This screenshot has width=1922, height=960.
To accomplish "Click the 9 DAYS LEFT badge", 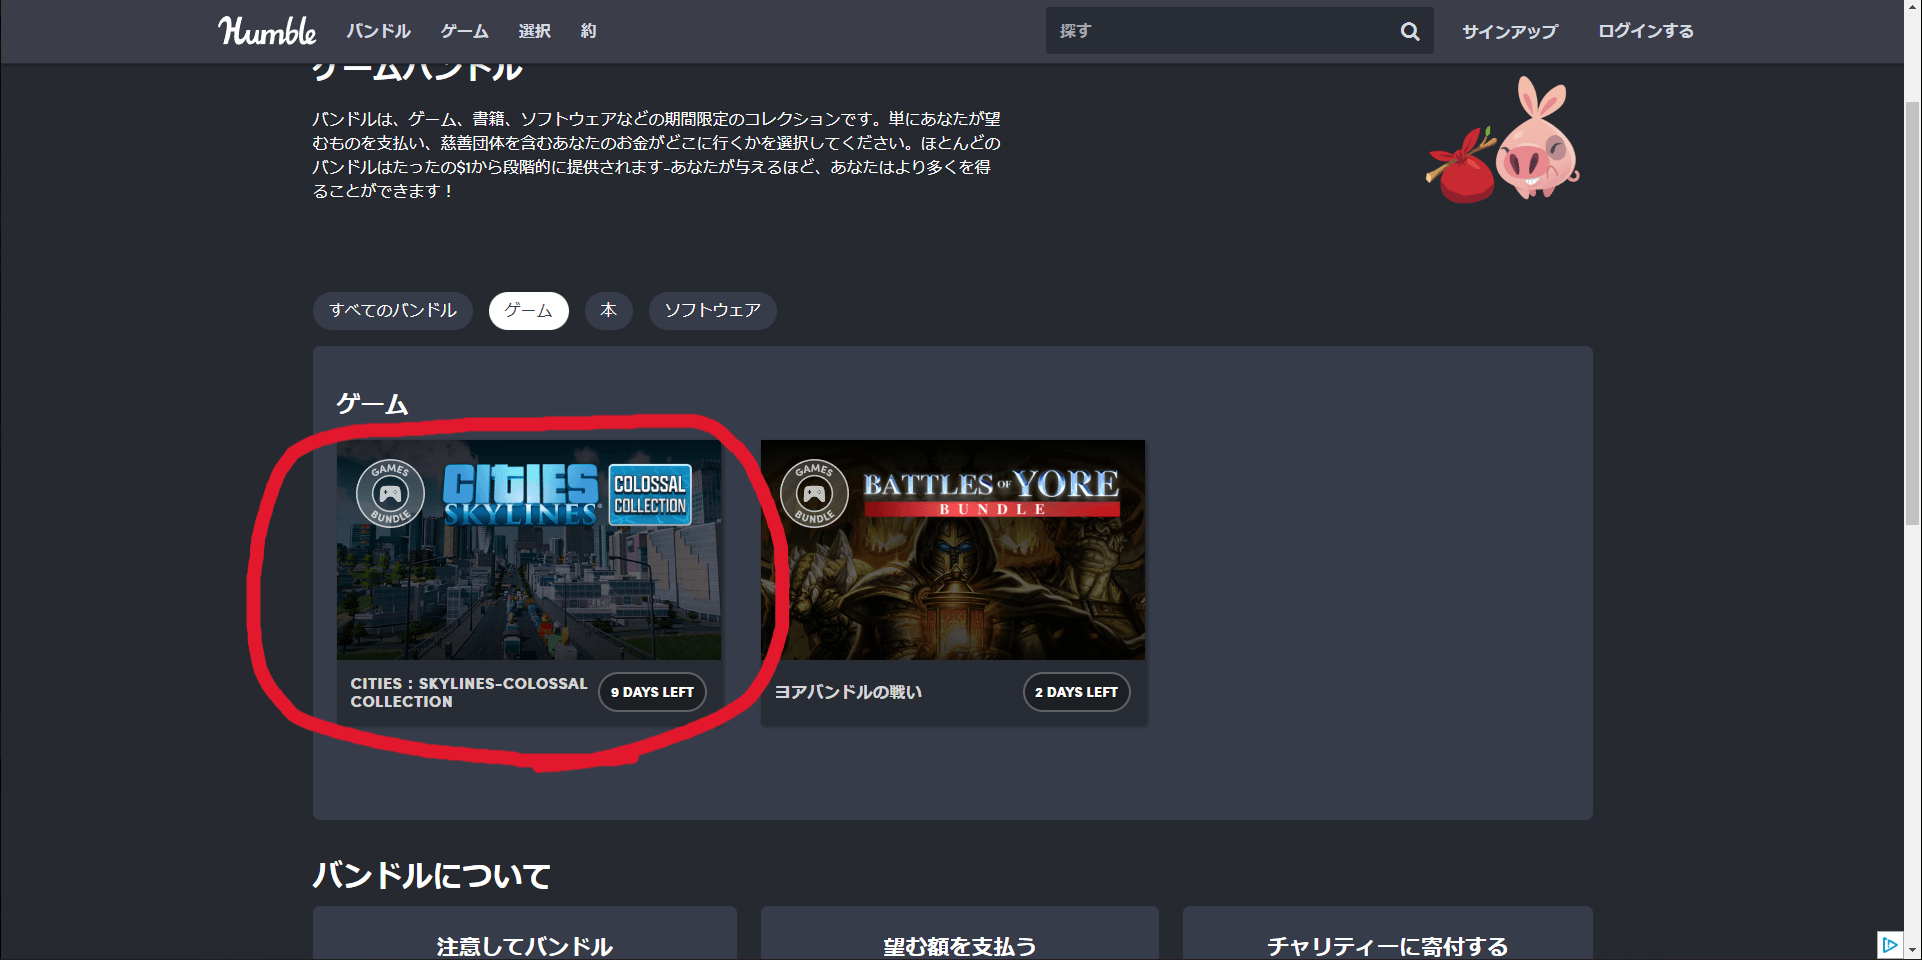I will click(652, 692).
